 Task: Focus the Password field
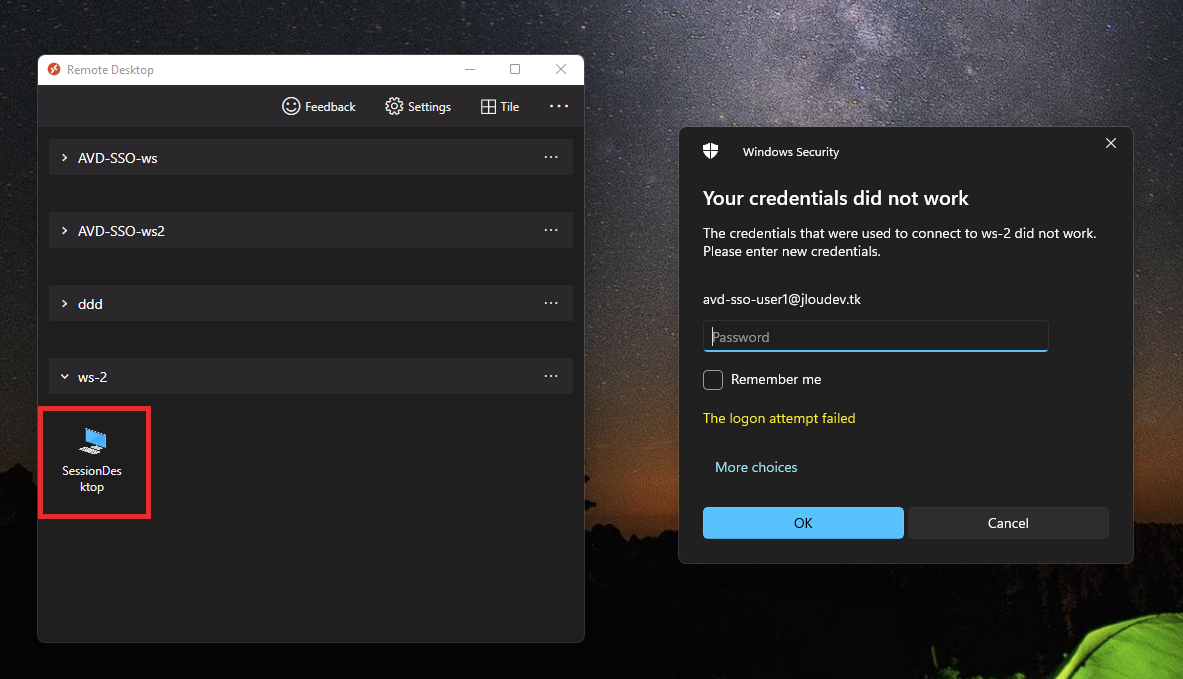(x=875, y=336)
